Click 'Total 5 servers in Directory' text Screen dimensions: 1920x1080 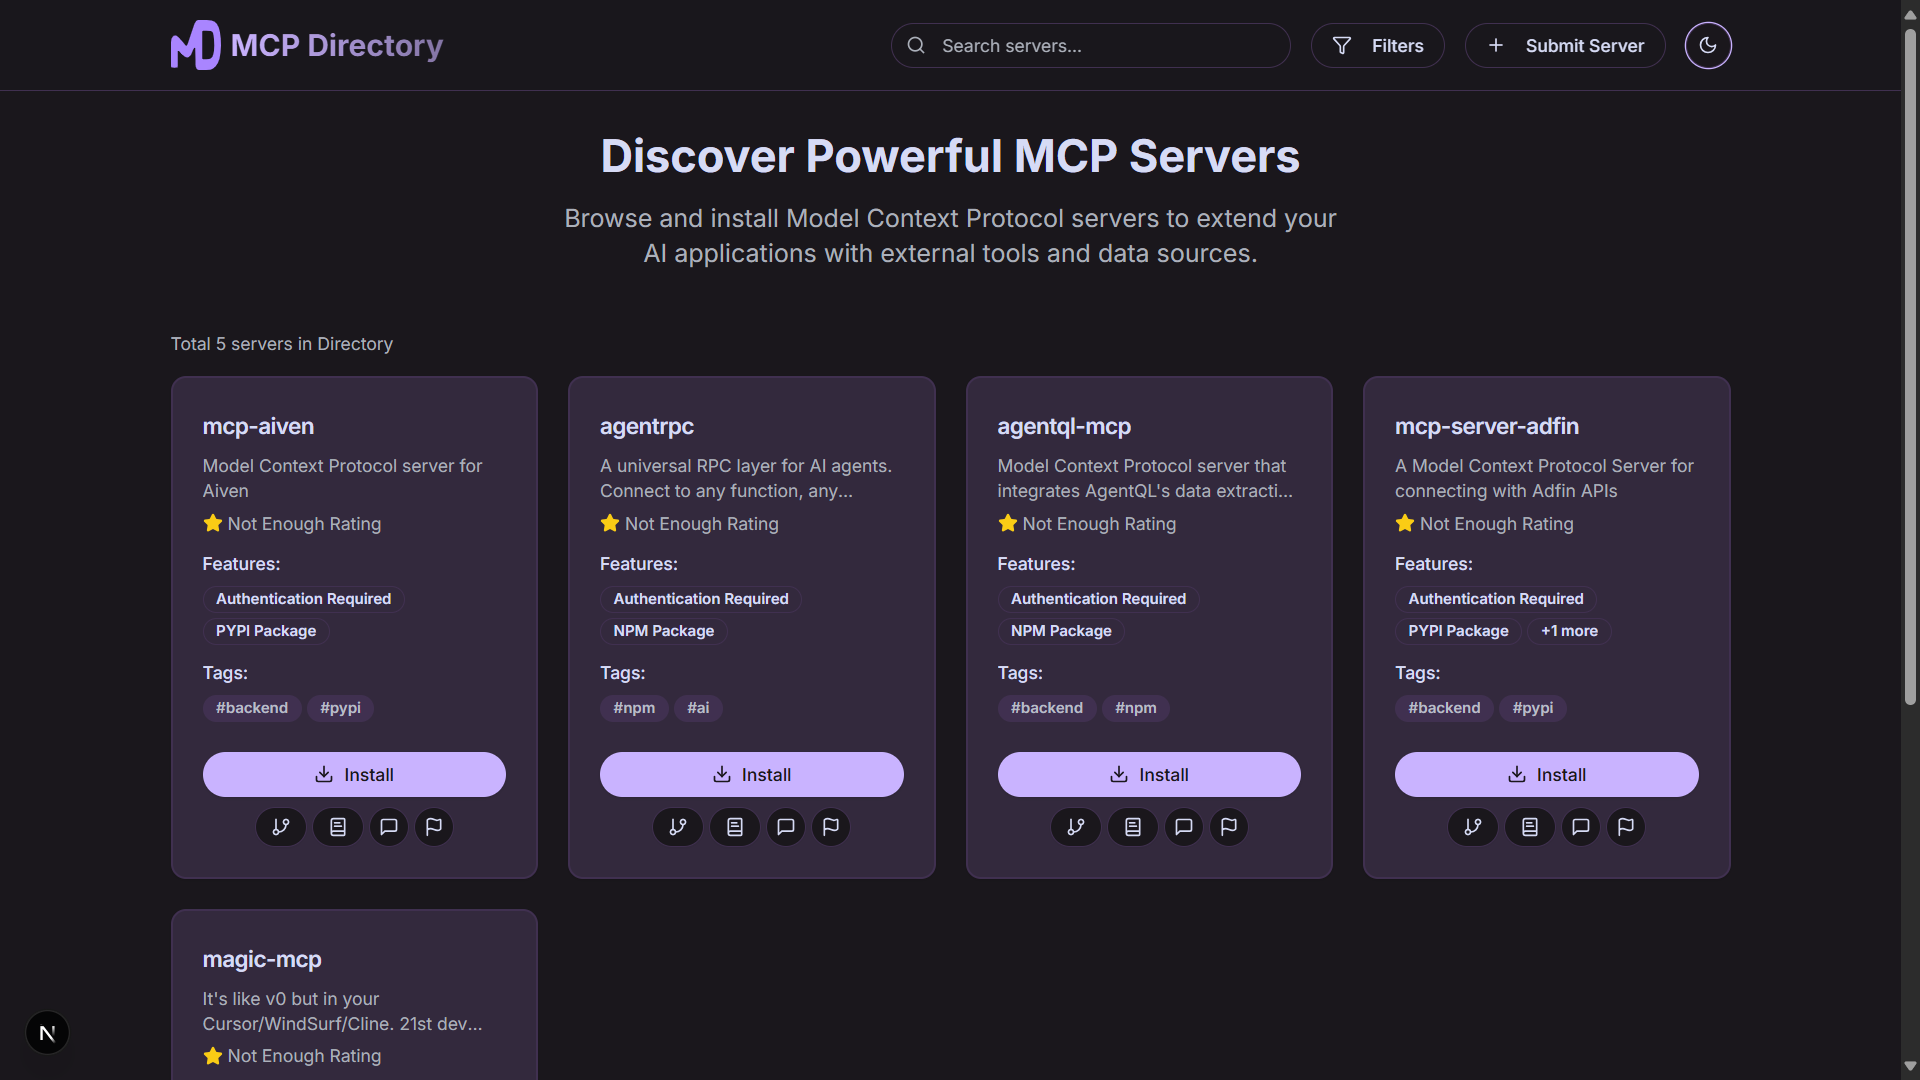click(281, 344)
